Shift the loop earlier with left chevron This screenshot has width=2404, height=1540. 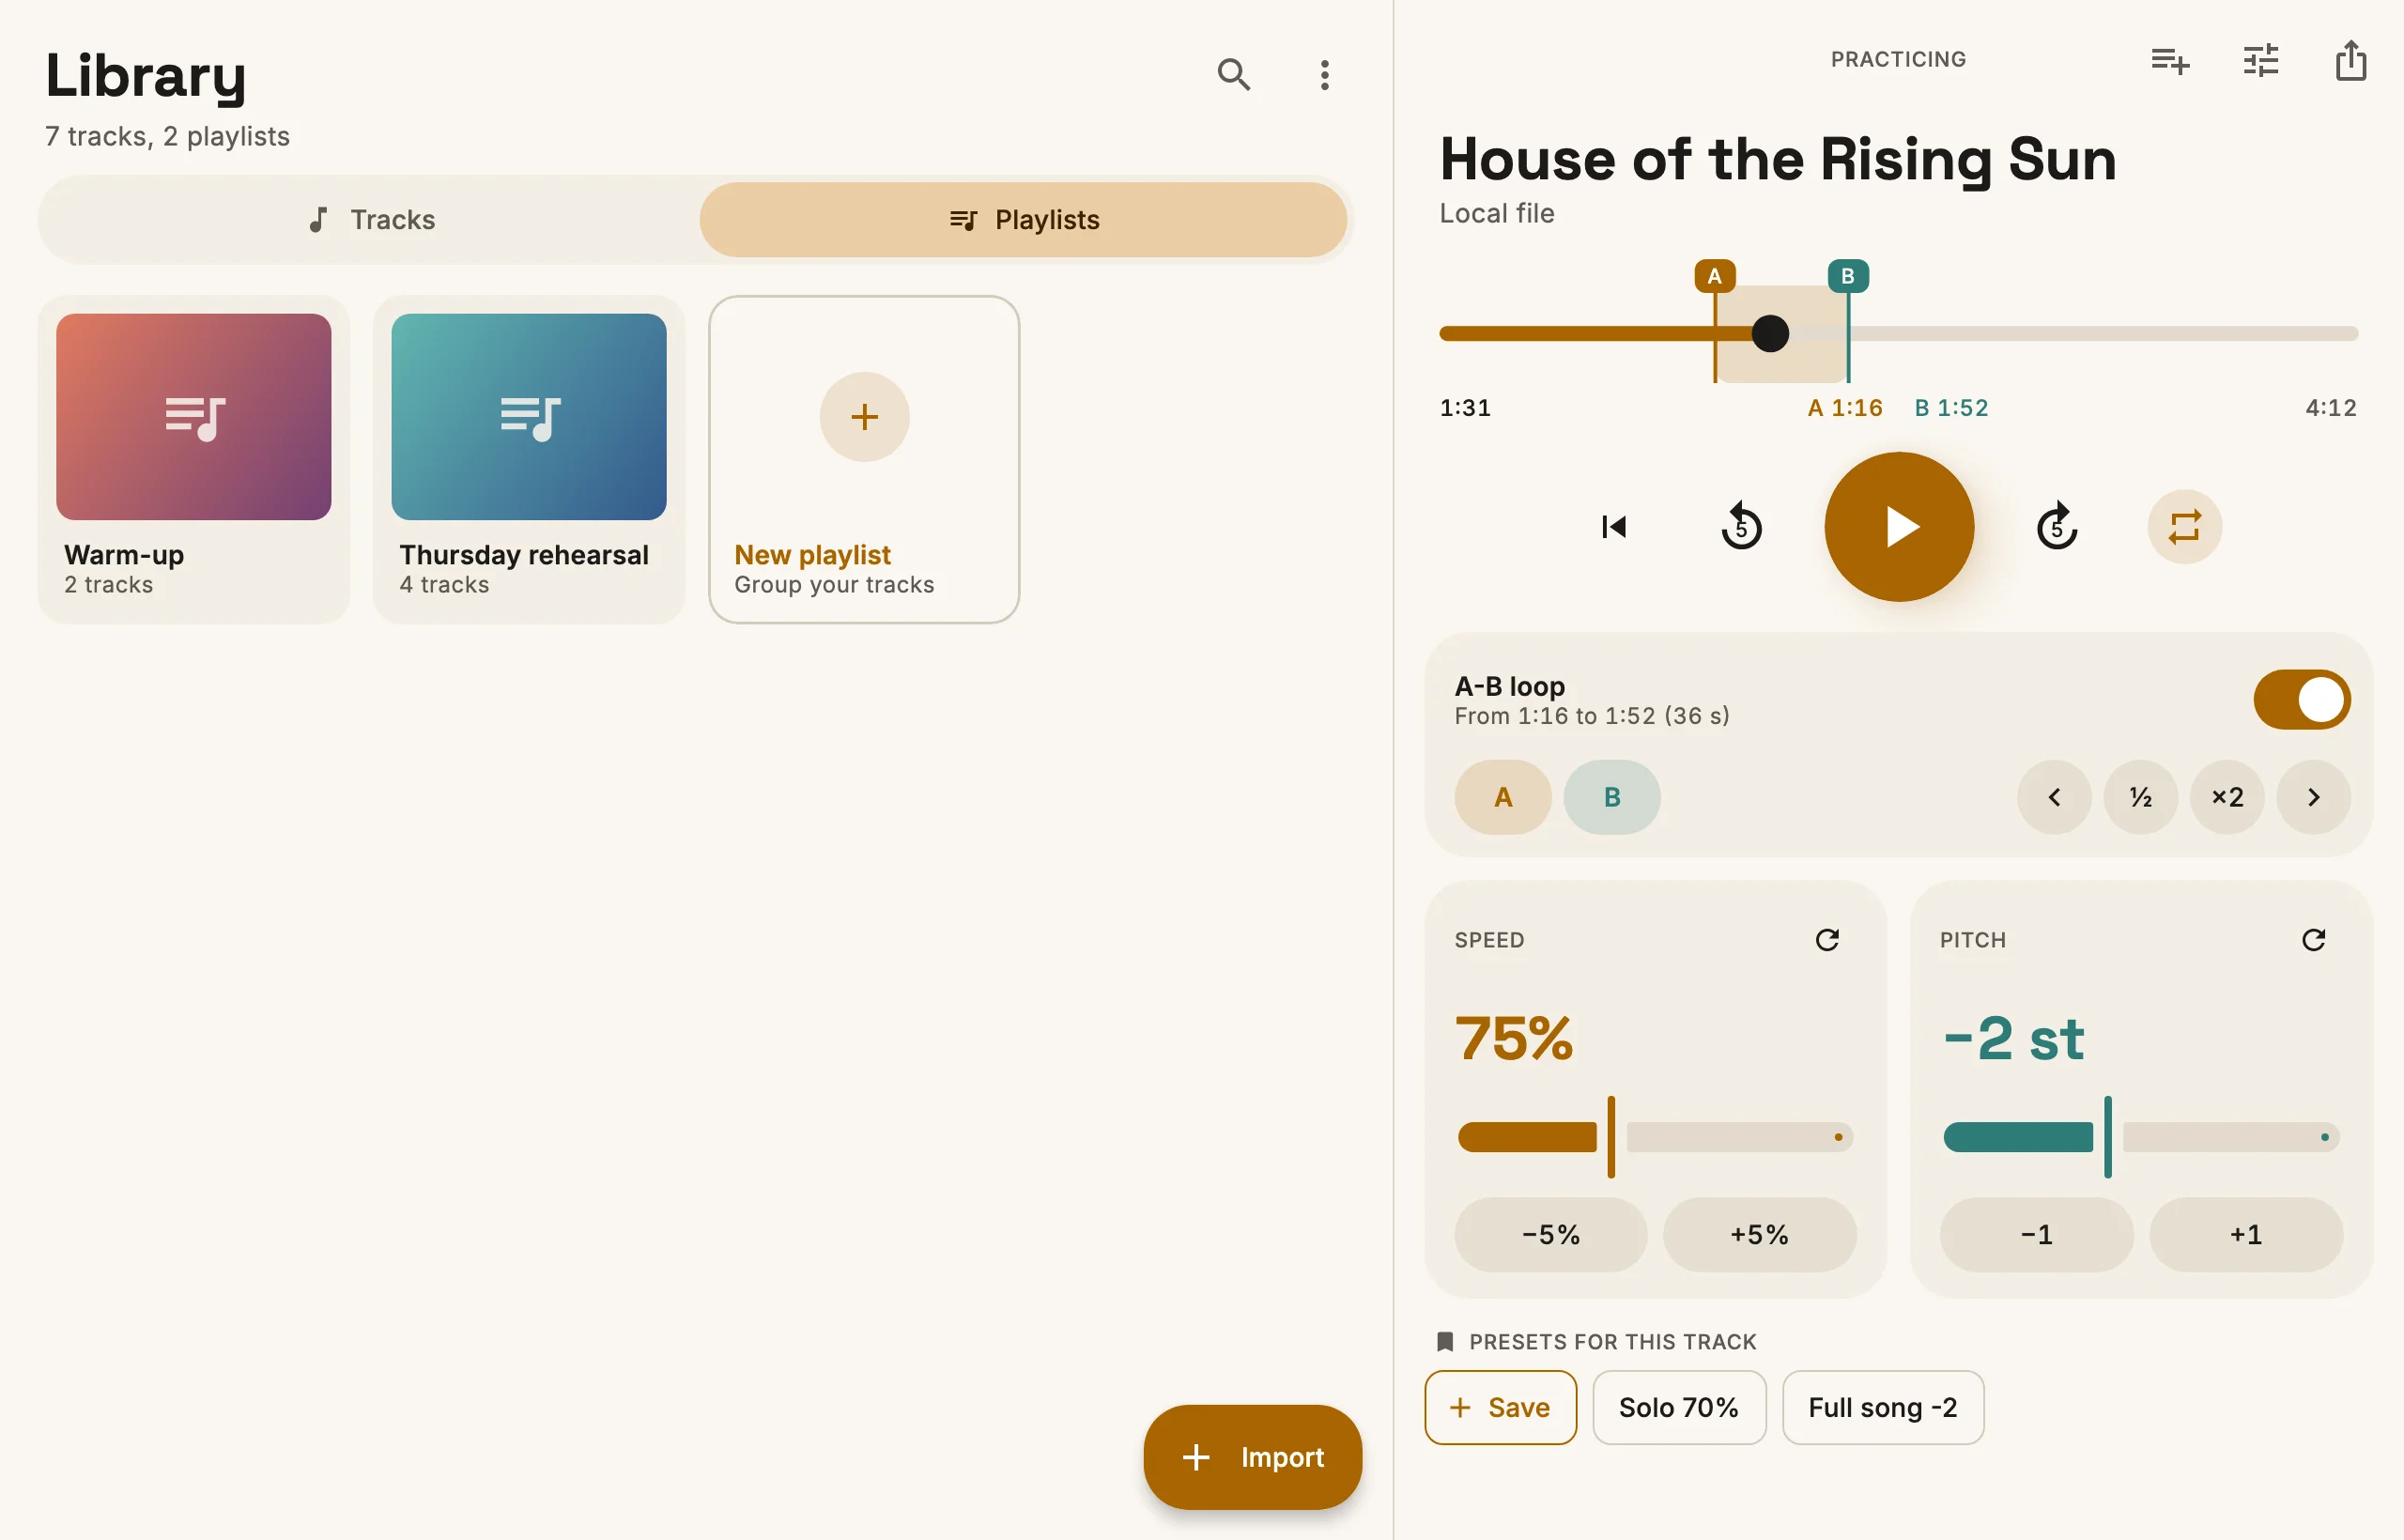point(2053,797)
